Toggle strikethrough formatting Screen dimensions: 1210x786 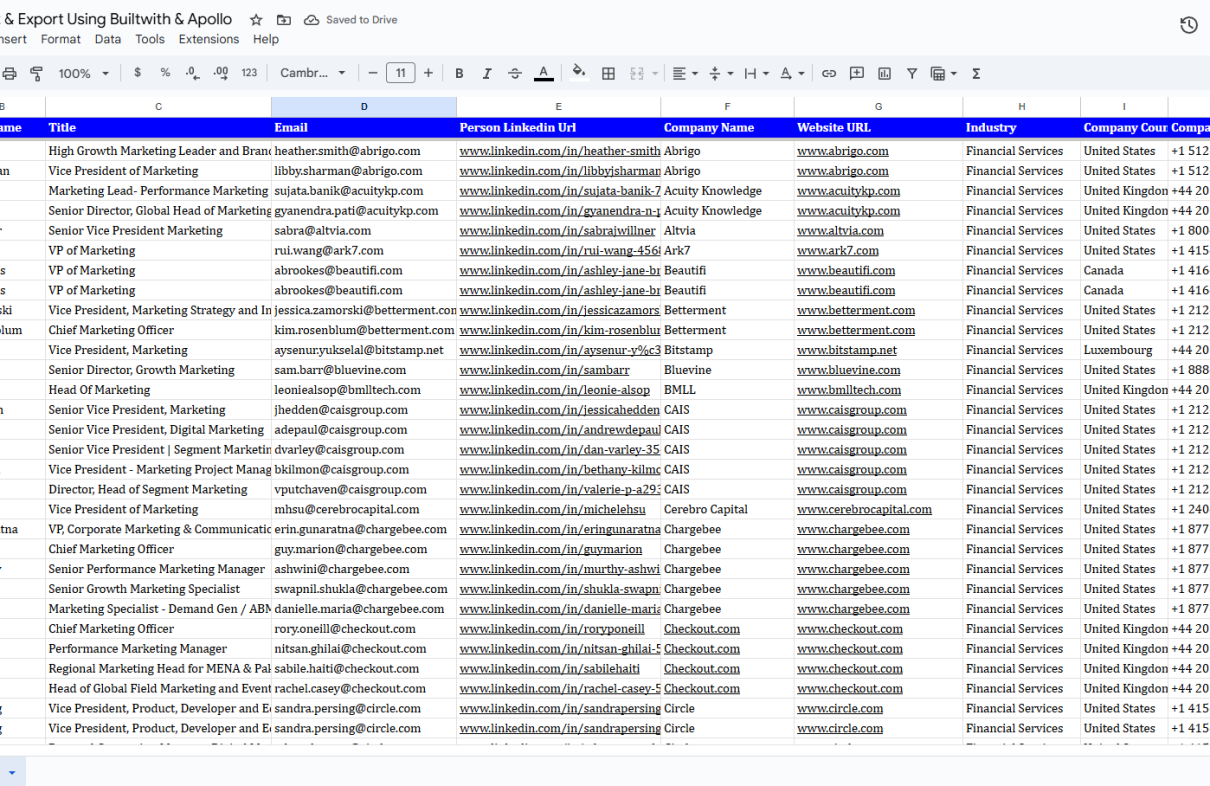point(515,73)
